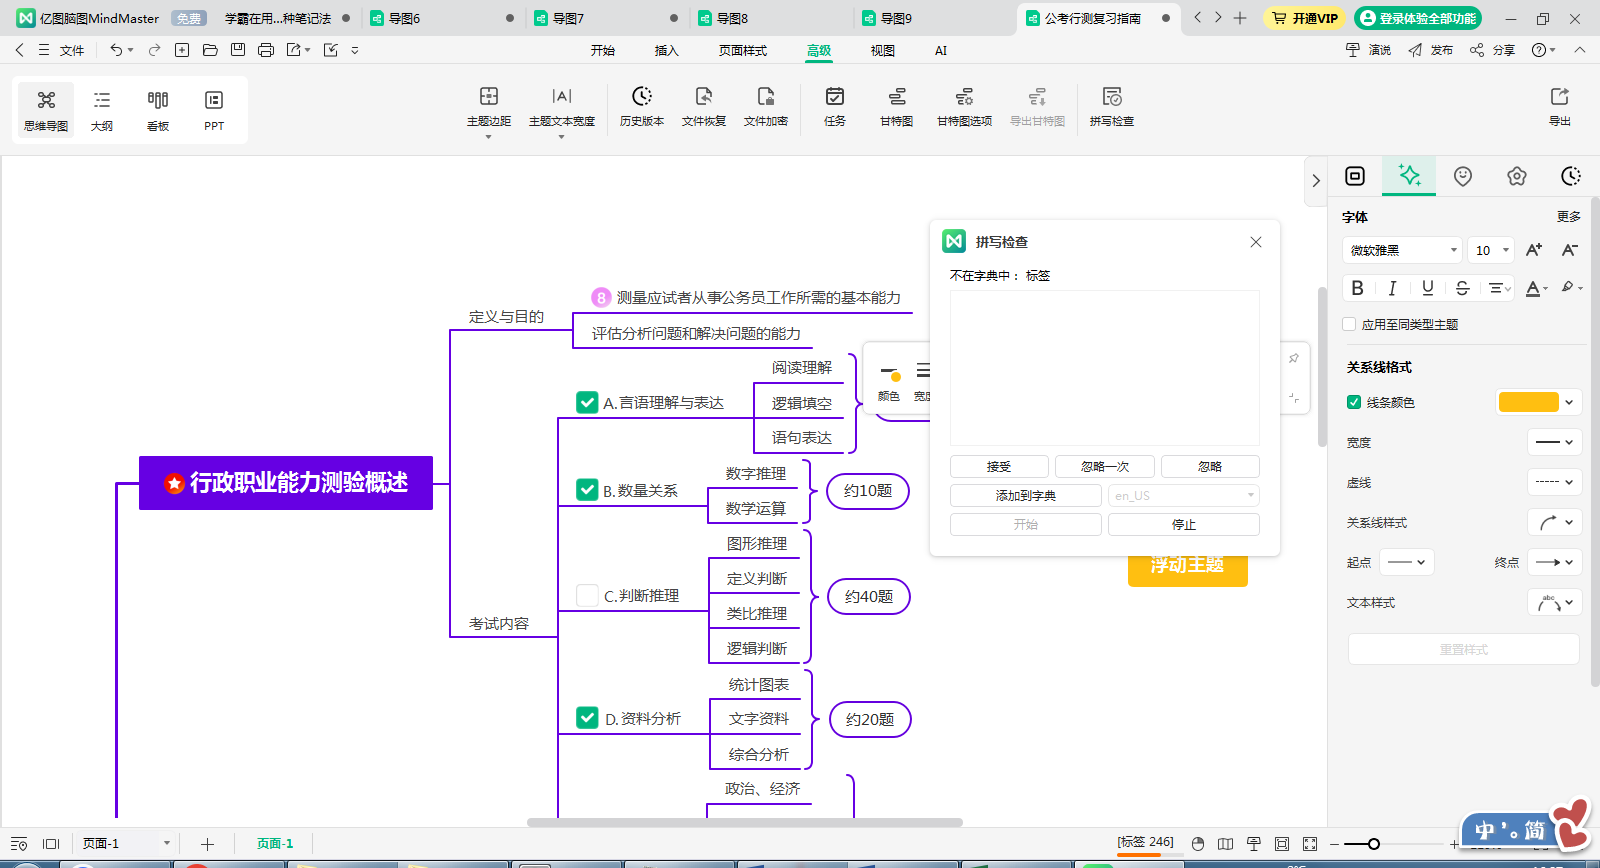Open the start point (起点) dropdown
Image resolution: width=1600 pixels, height=868 pixels.
point(1407,562)
